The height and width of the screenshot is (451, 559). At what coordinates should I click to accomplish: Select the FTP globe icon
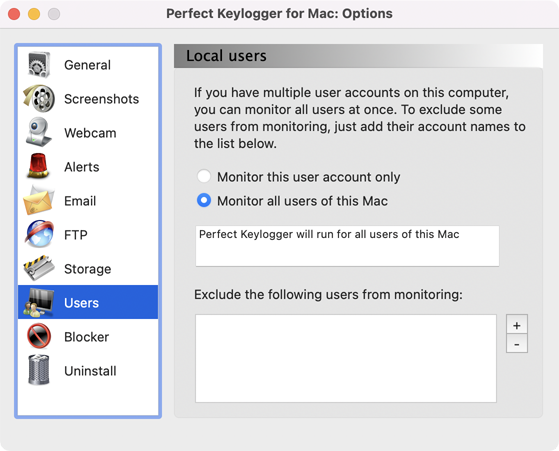[x=39, y=234]
